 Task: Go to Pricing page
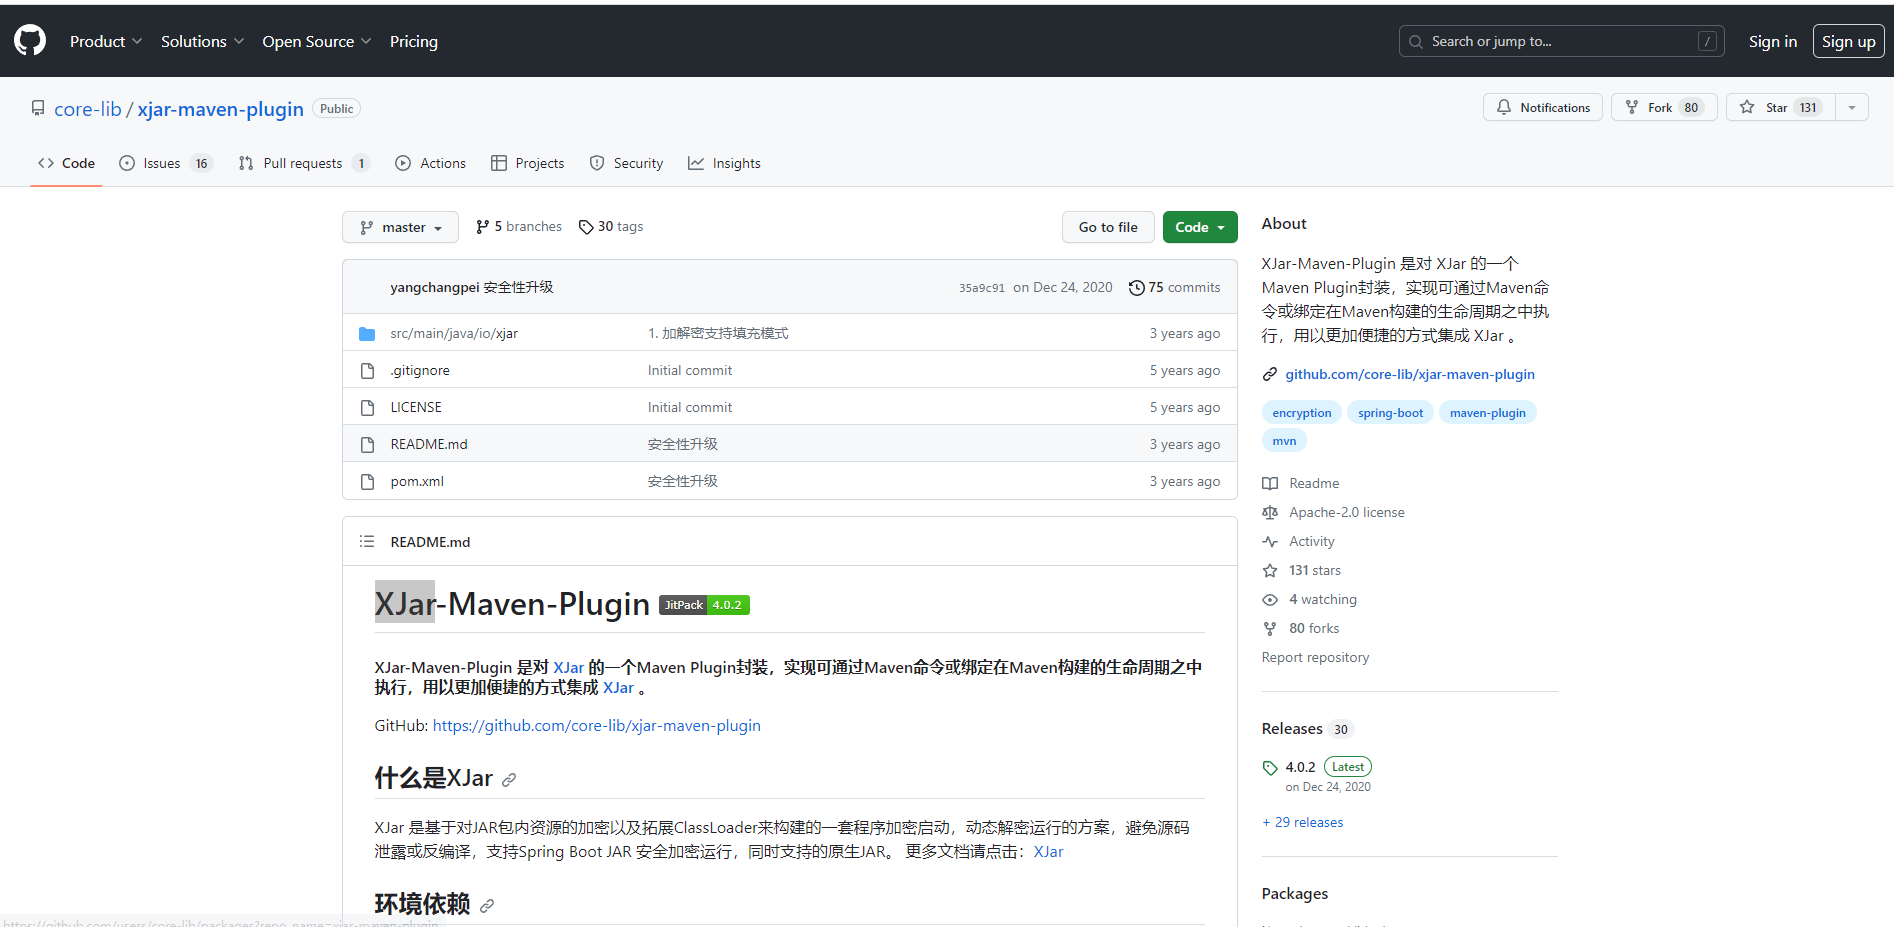coord(414,41)
